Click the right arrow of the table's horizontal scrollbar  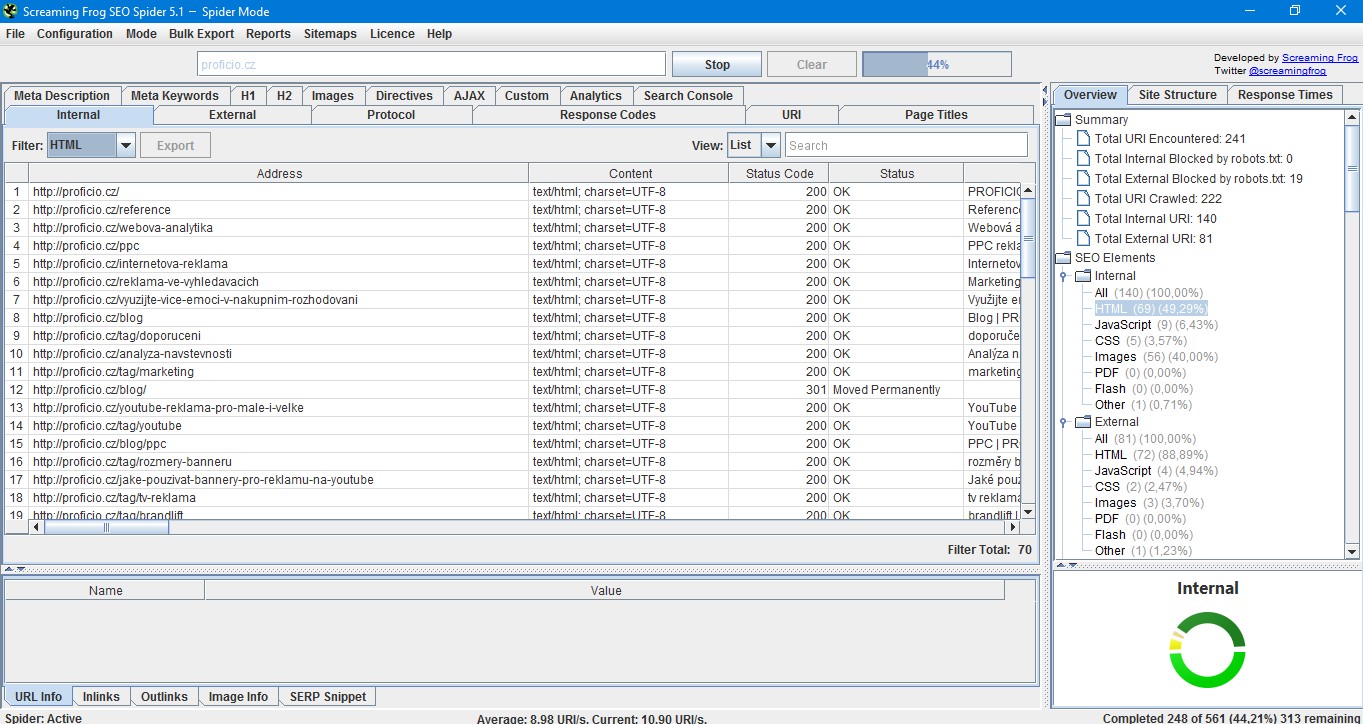coord(1012,527)
